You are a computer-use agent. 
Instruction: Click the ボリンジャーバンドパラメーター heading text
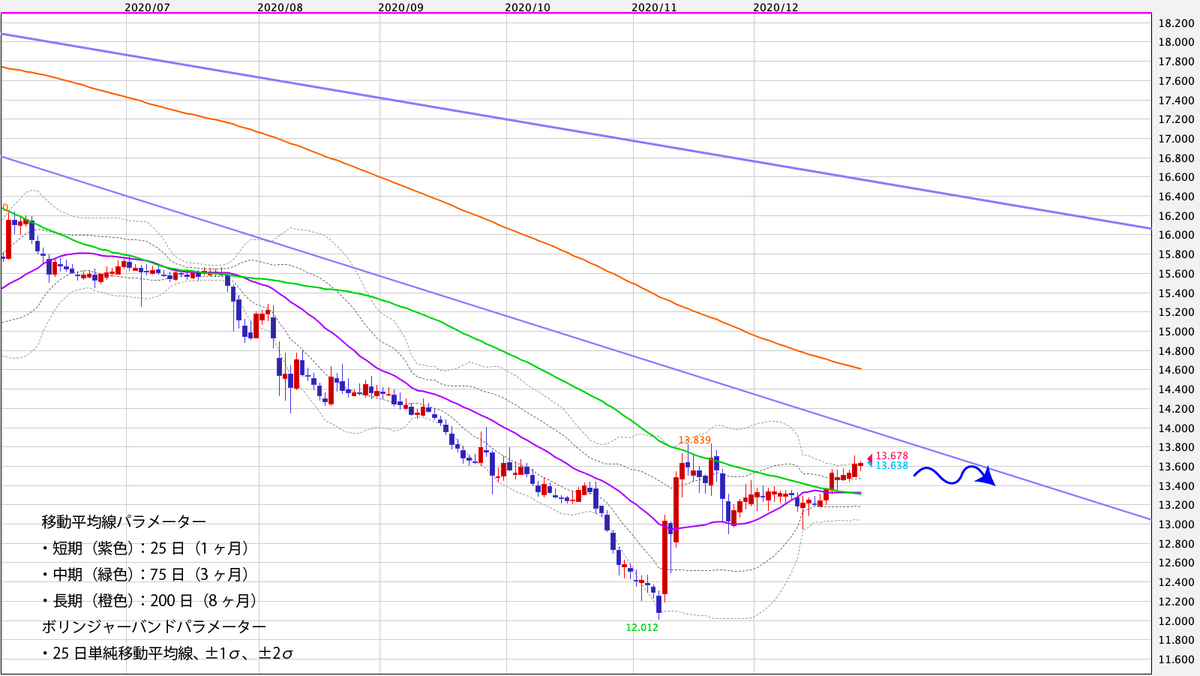154,626
